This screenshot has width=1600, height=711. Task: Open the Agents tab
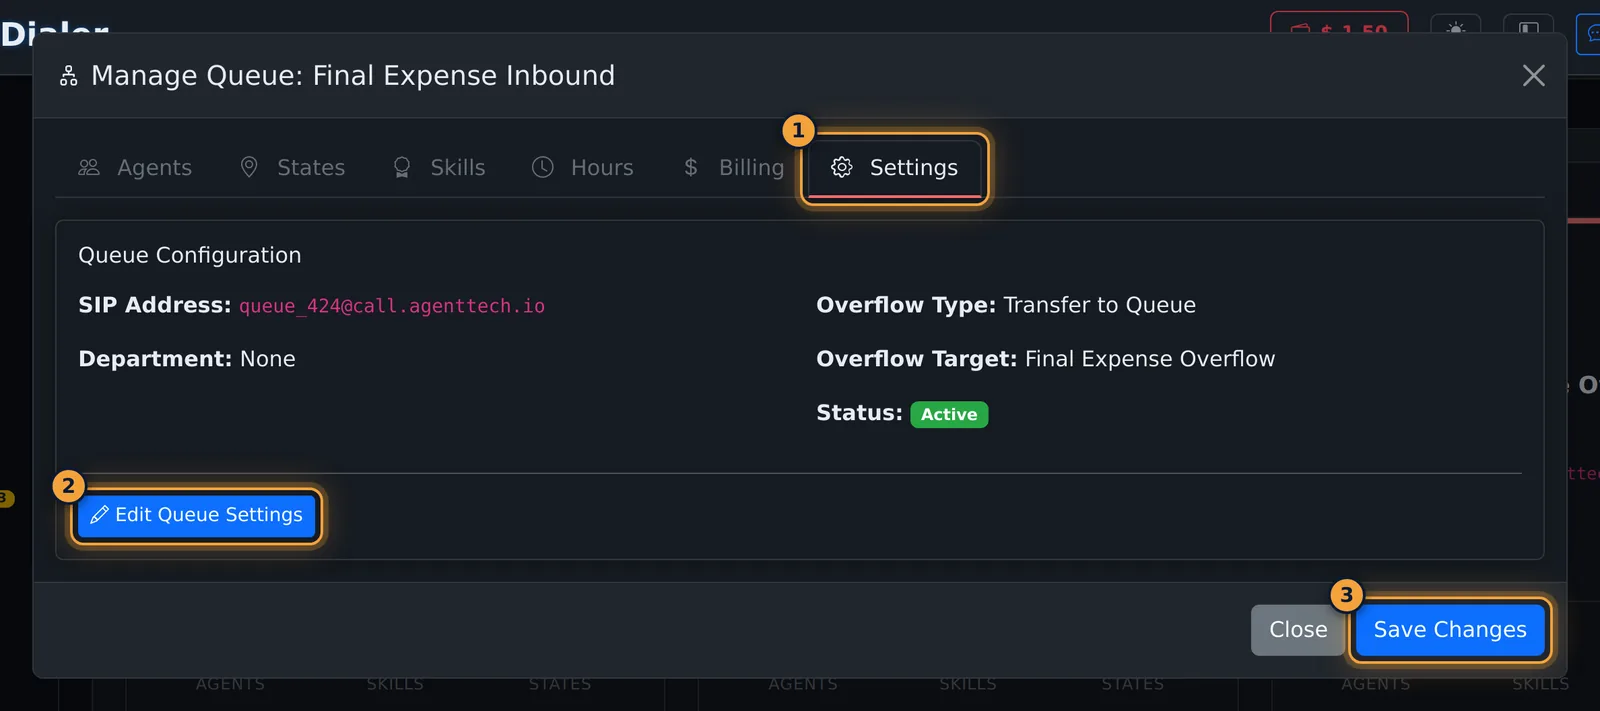[135, 167]
